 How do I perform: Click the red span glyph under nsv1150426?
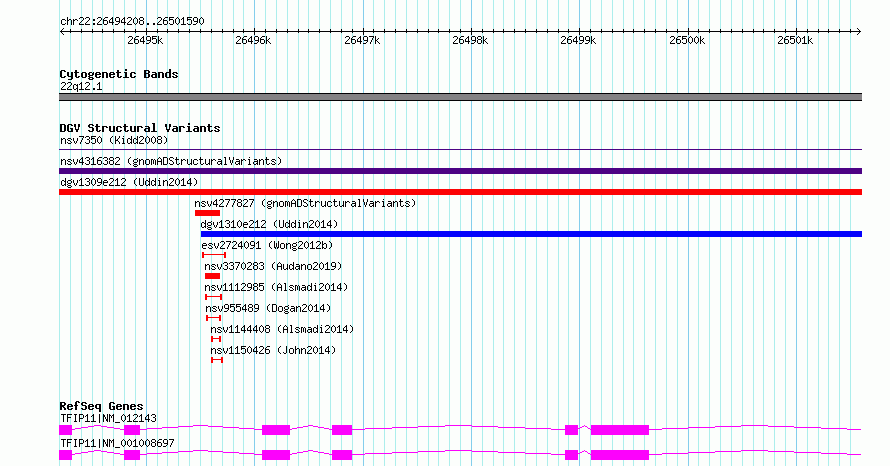pos(217,360)
